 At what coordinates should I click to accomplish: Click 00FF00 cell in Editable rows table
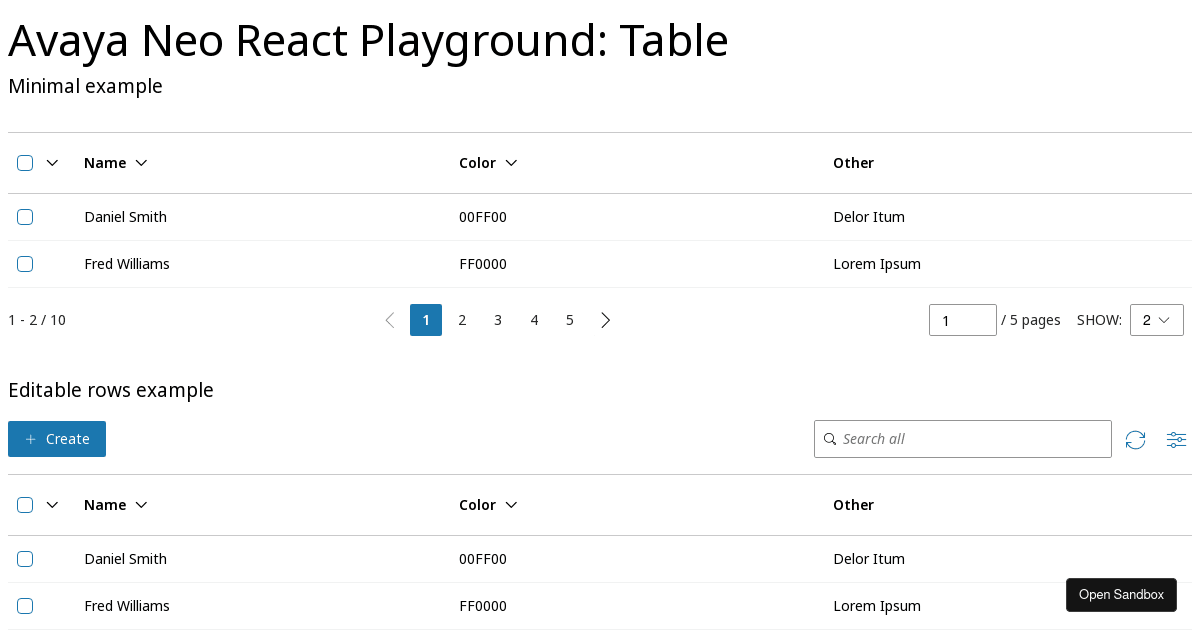click(x=483, y=559)
